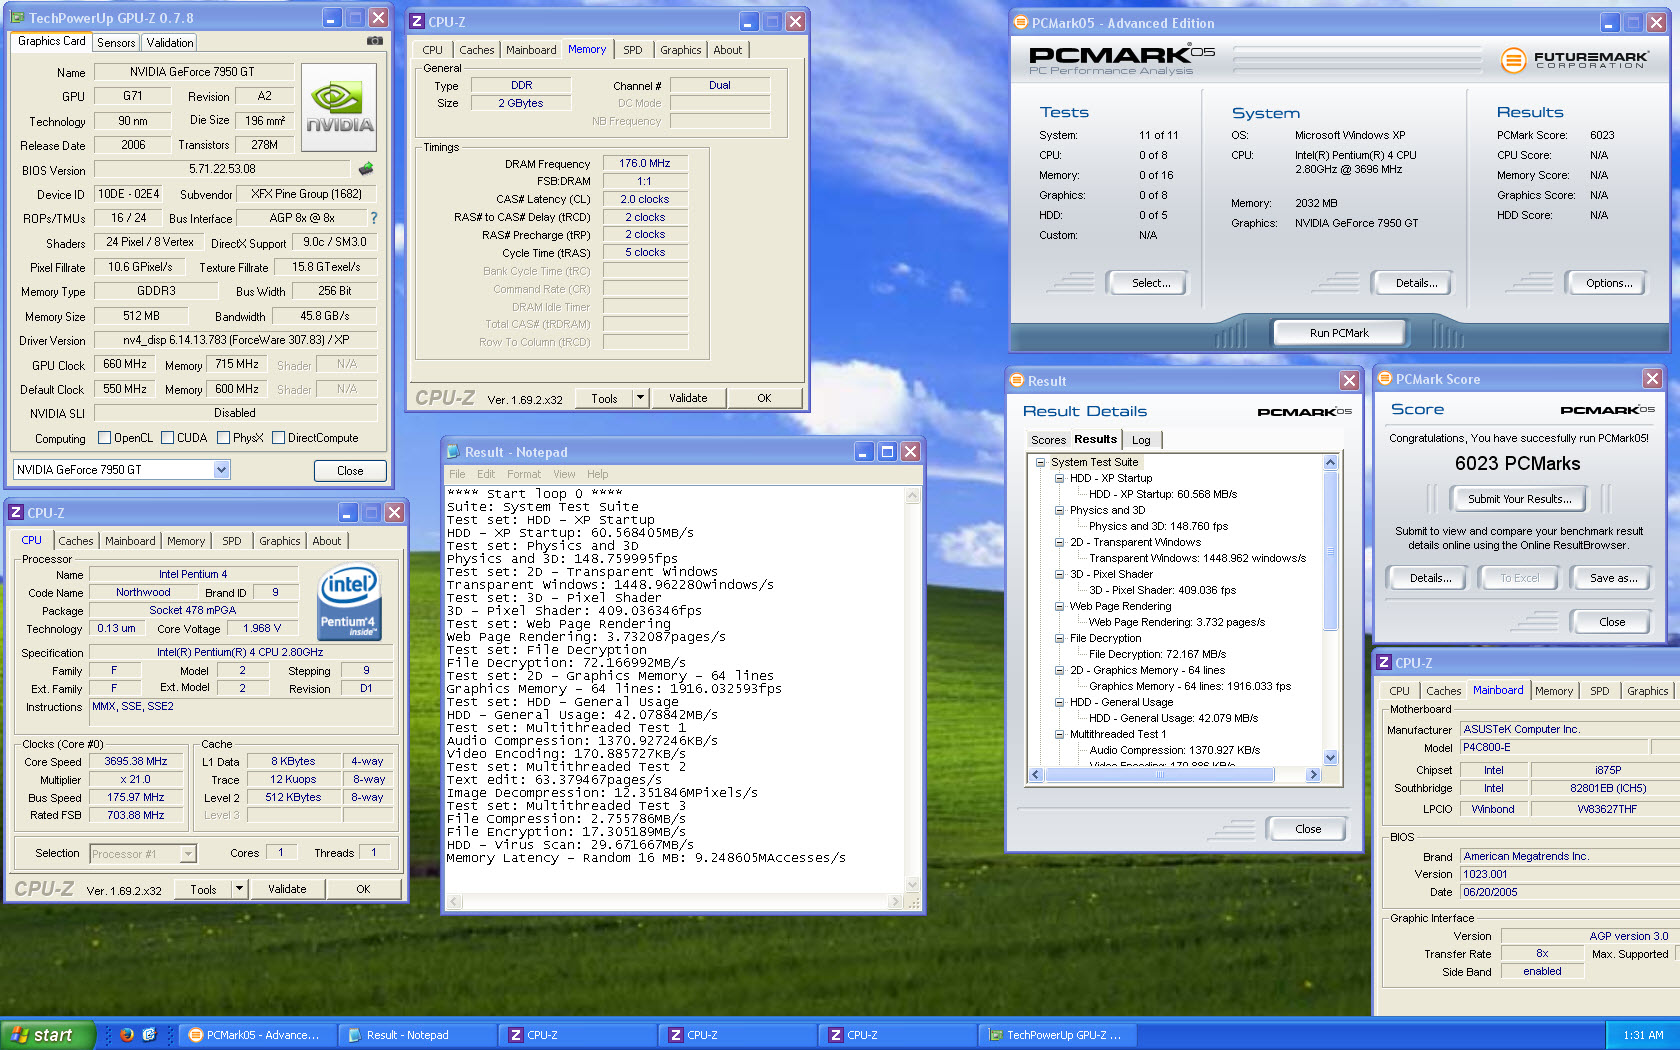Click the Notepad vertical scroll down arrow
Screen dimensions: 1680x1050
coord(912,886)
